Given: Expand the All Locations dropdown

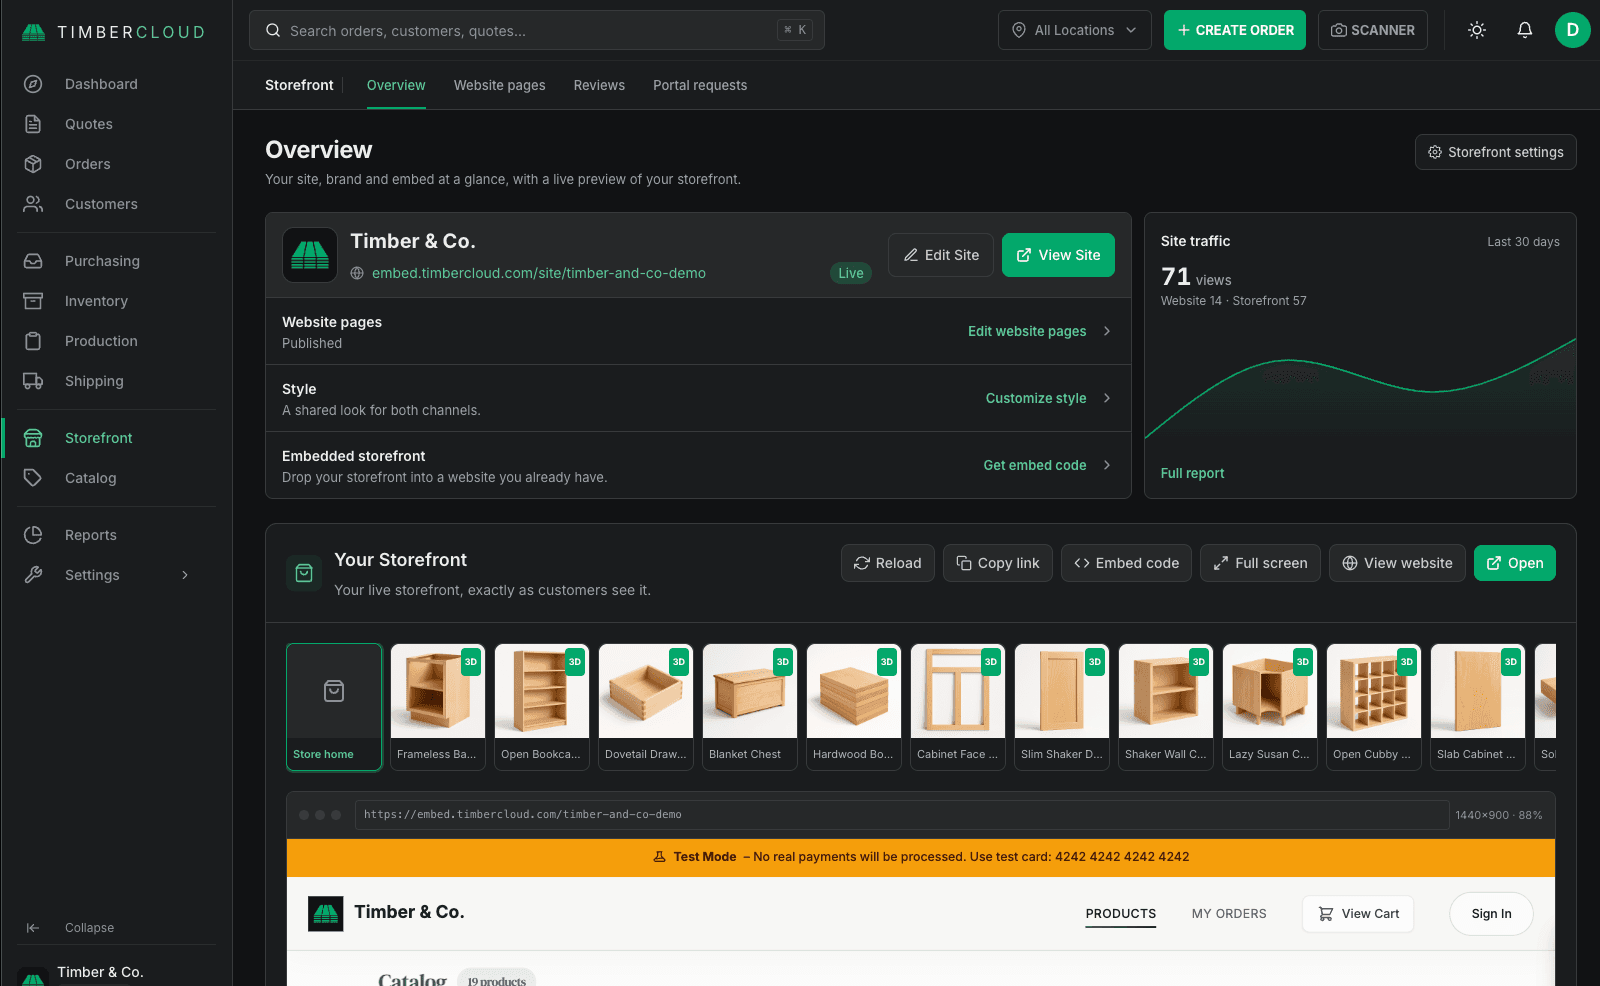Looking at the screenshot, I should tap(1075, 30).
